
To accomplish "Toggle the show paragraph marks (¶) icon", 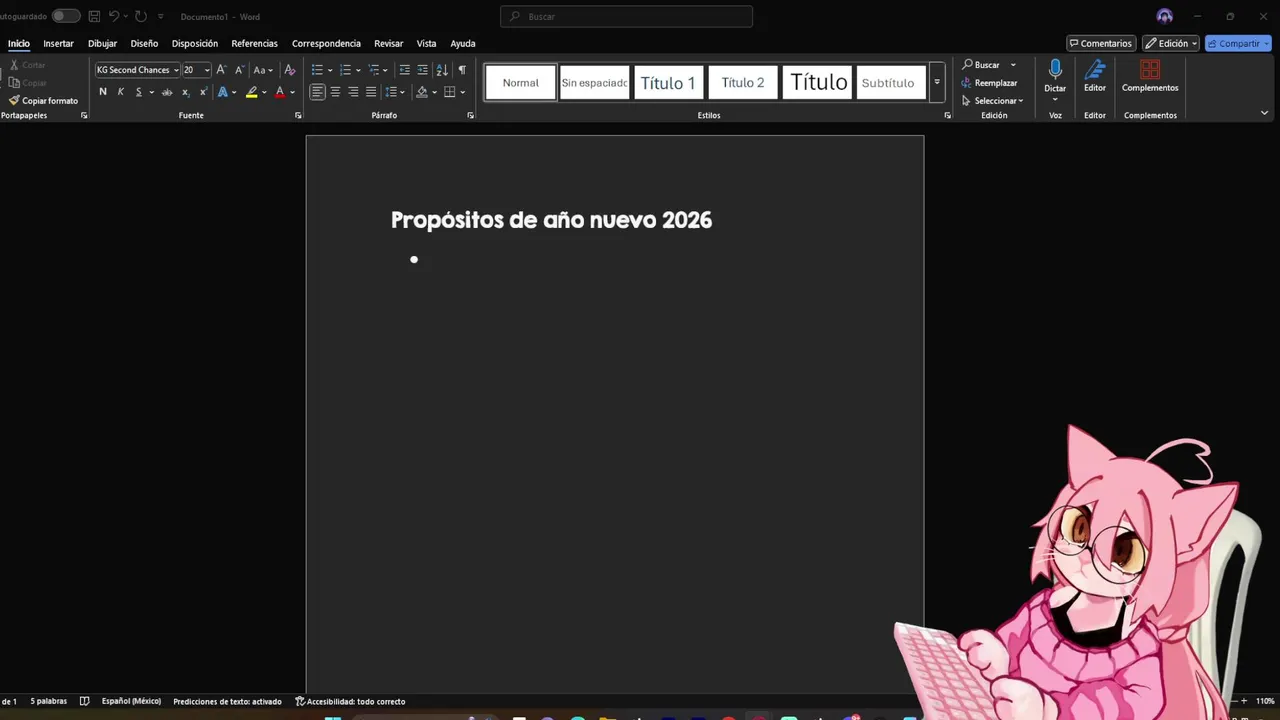I will (x=462, y=70).
